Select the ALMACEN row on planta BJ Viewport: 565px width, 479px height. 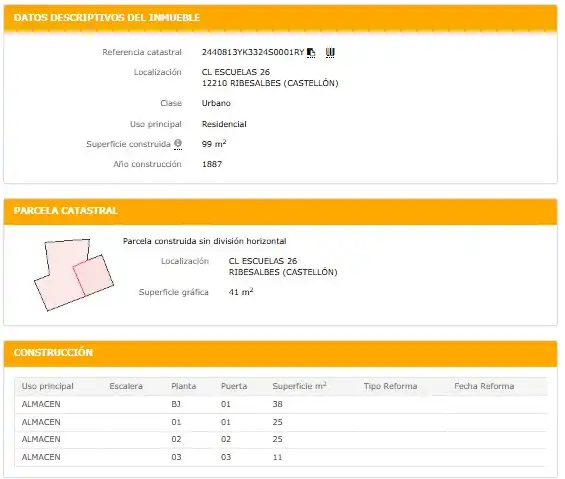click(x=281, y=404)
